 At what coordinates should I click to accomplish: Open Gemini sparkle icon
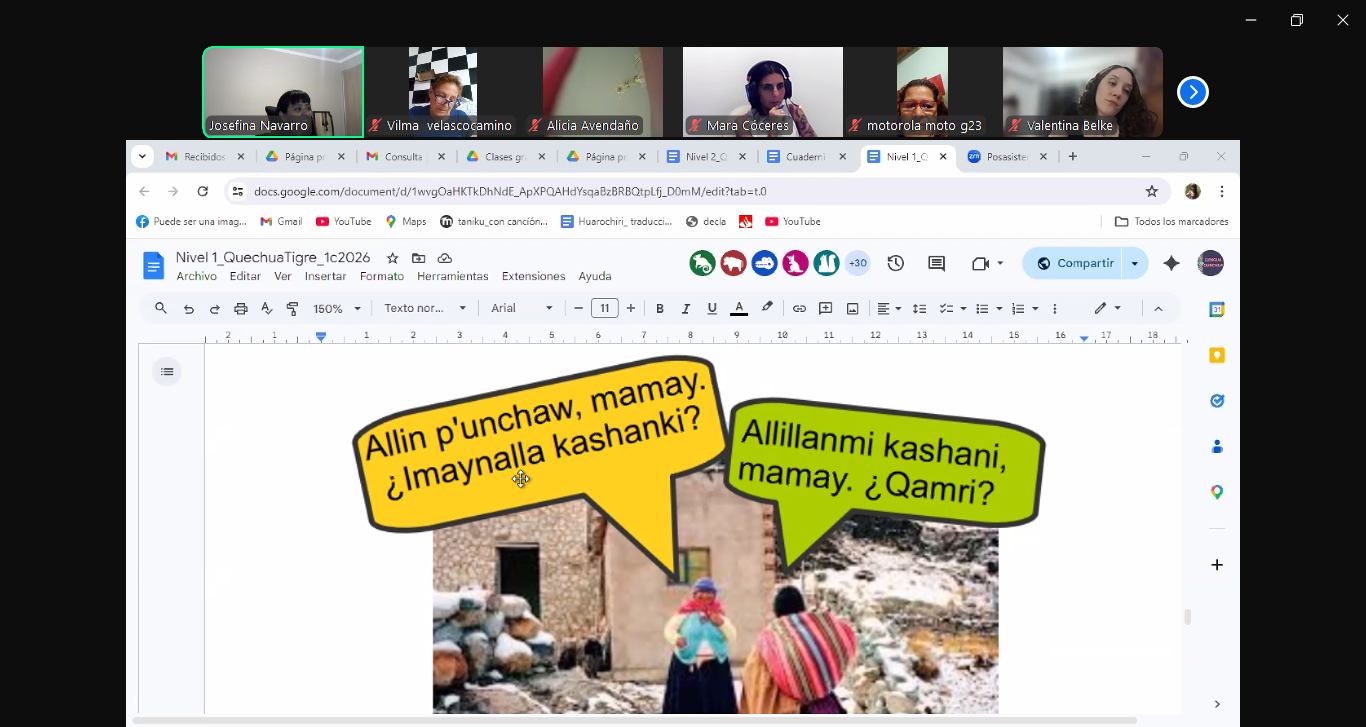coord(1171,263)
